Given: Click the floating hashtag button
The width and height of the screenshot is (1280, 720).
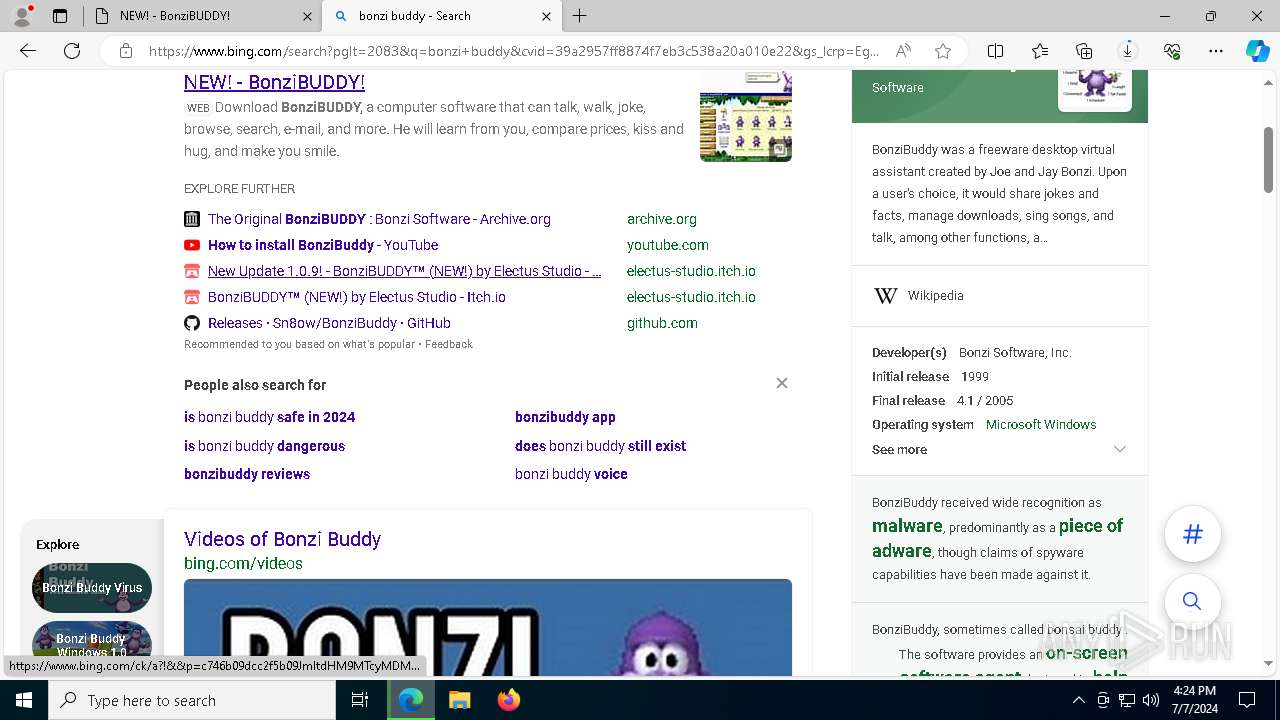Looking at the screenshot, I should 1192,534.
